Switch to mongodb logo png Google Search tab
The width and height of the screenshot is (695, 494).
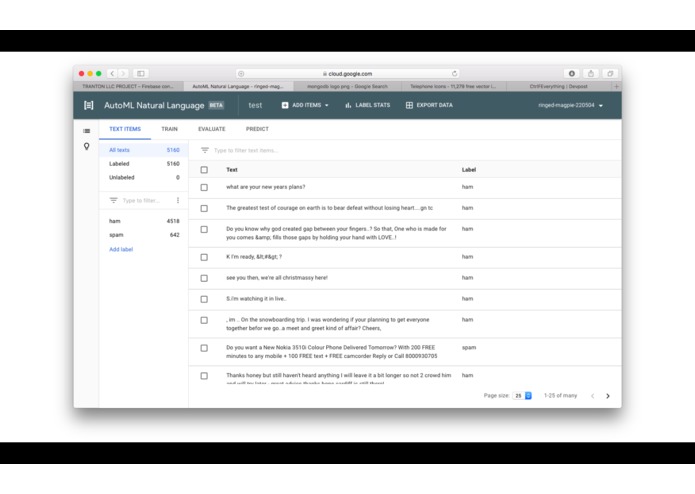347,86
